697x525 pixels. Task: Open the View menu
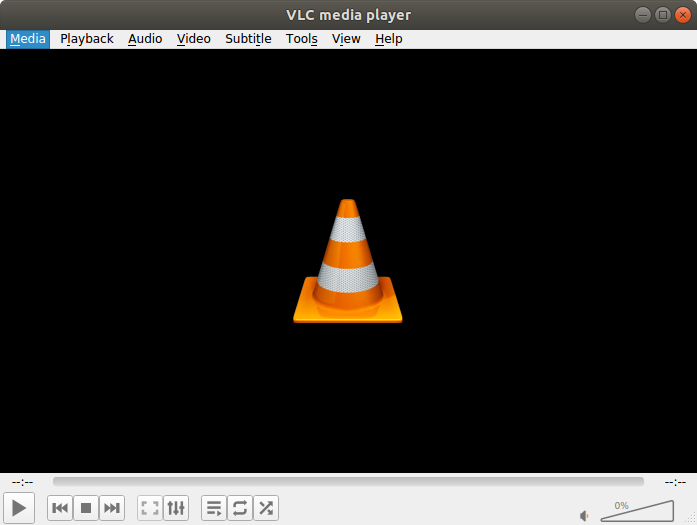coord(346,39)
